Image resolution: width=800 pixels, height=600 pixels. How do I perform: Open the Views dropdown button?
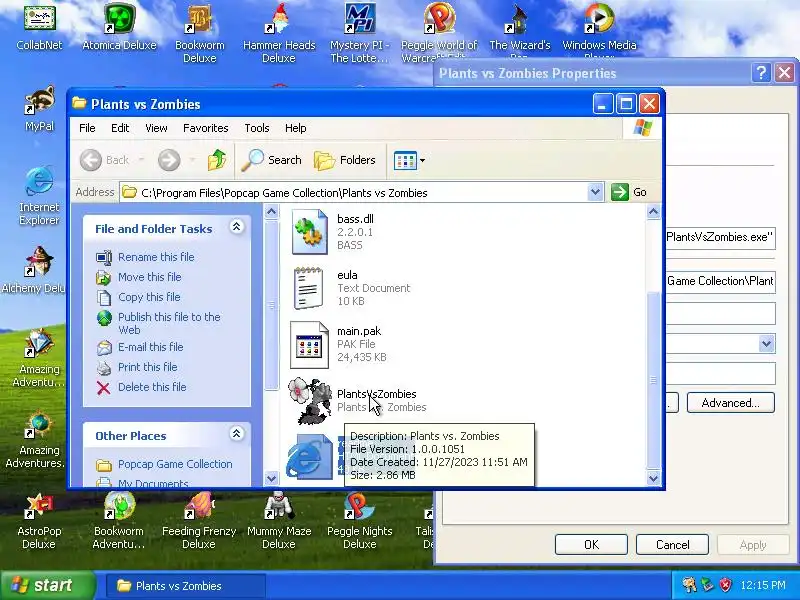coord(409,160)
